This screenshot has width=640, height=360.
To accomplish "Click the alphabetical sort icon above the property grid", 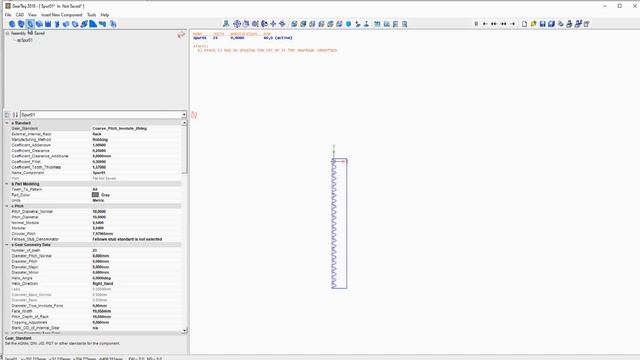I will [x=15, y=115].
